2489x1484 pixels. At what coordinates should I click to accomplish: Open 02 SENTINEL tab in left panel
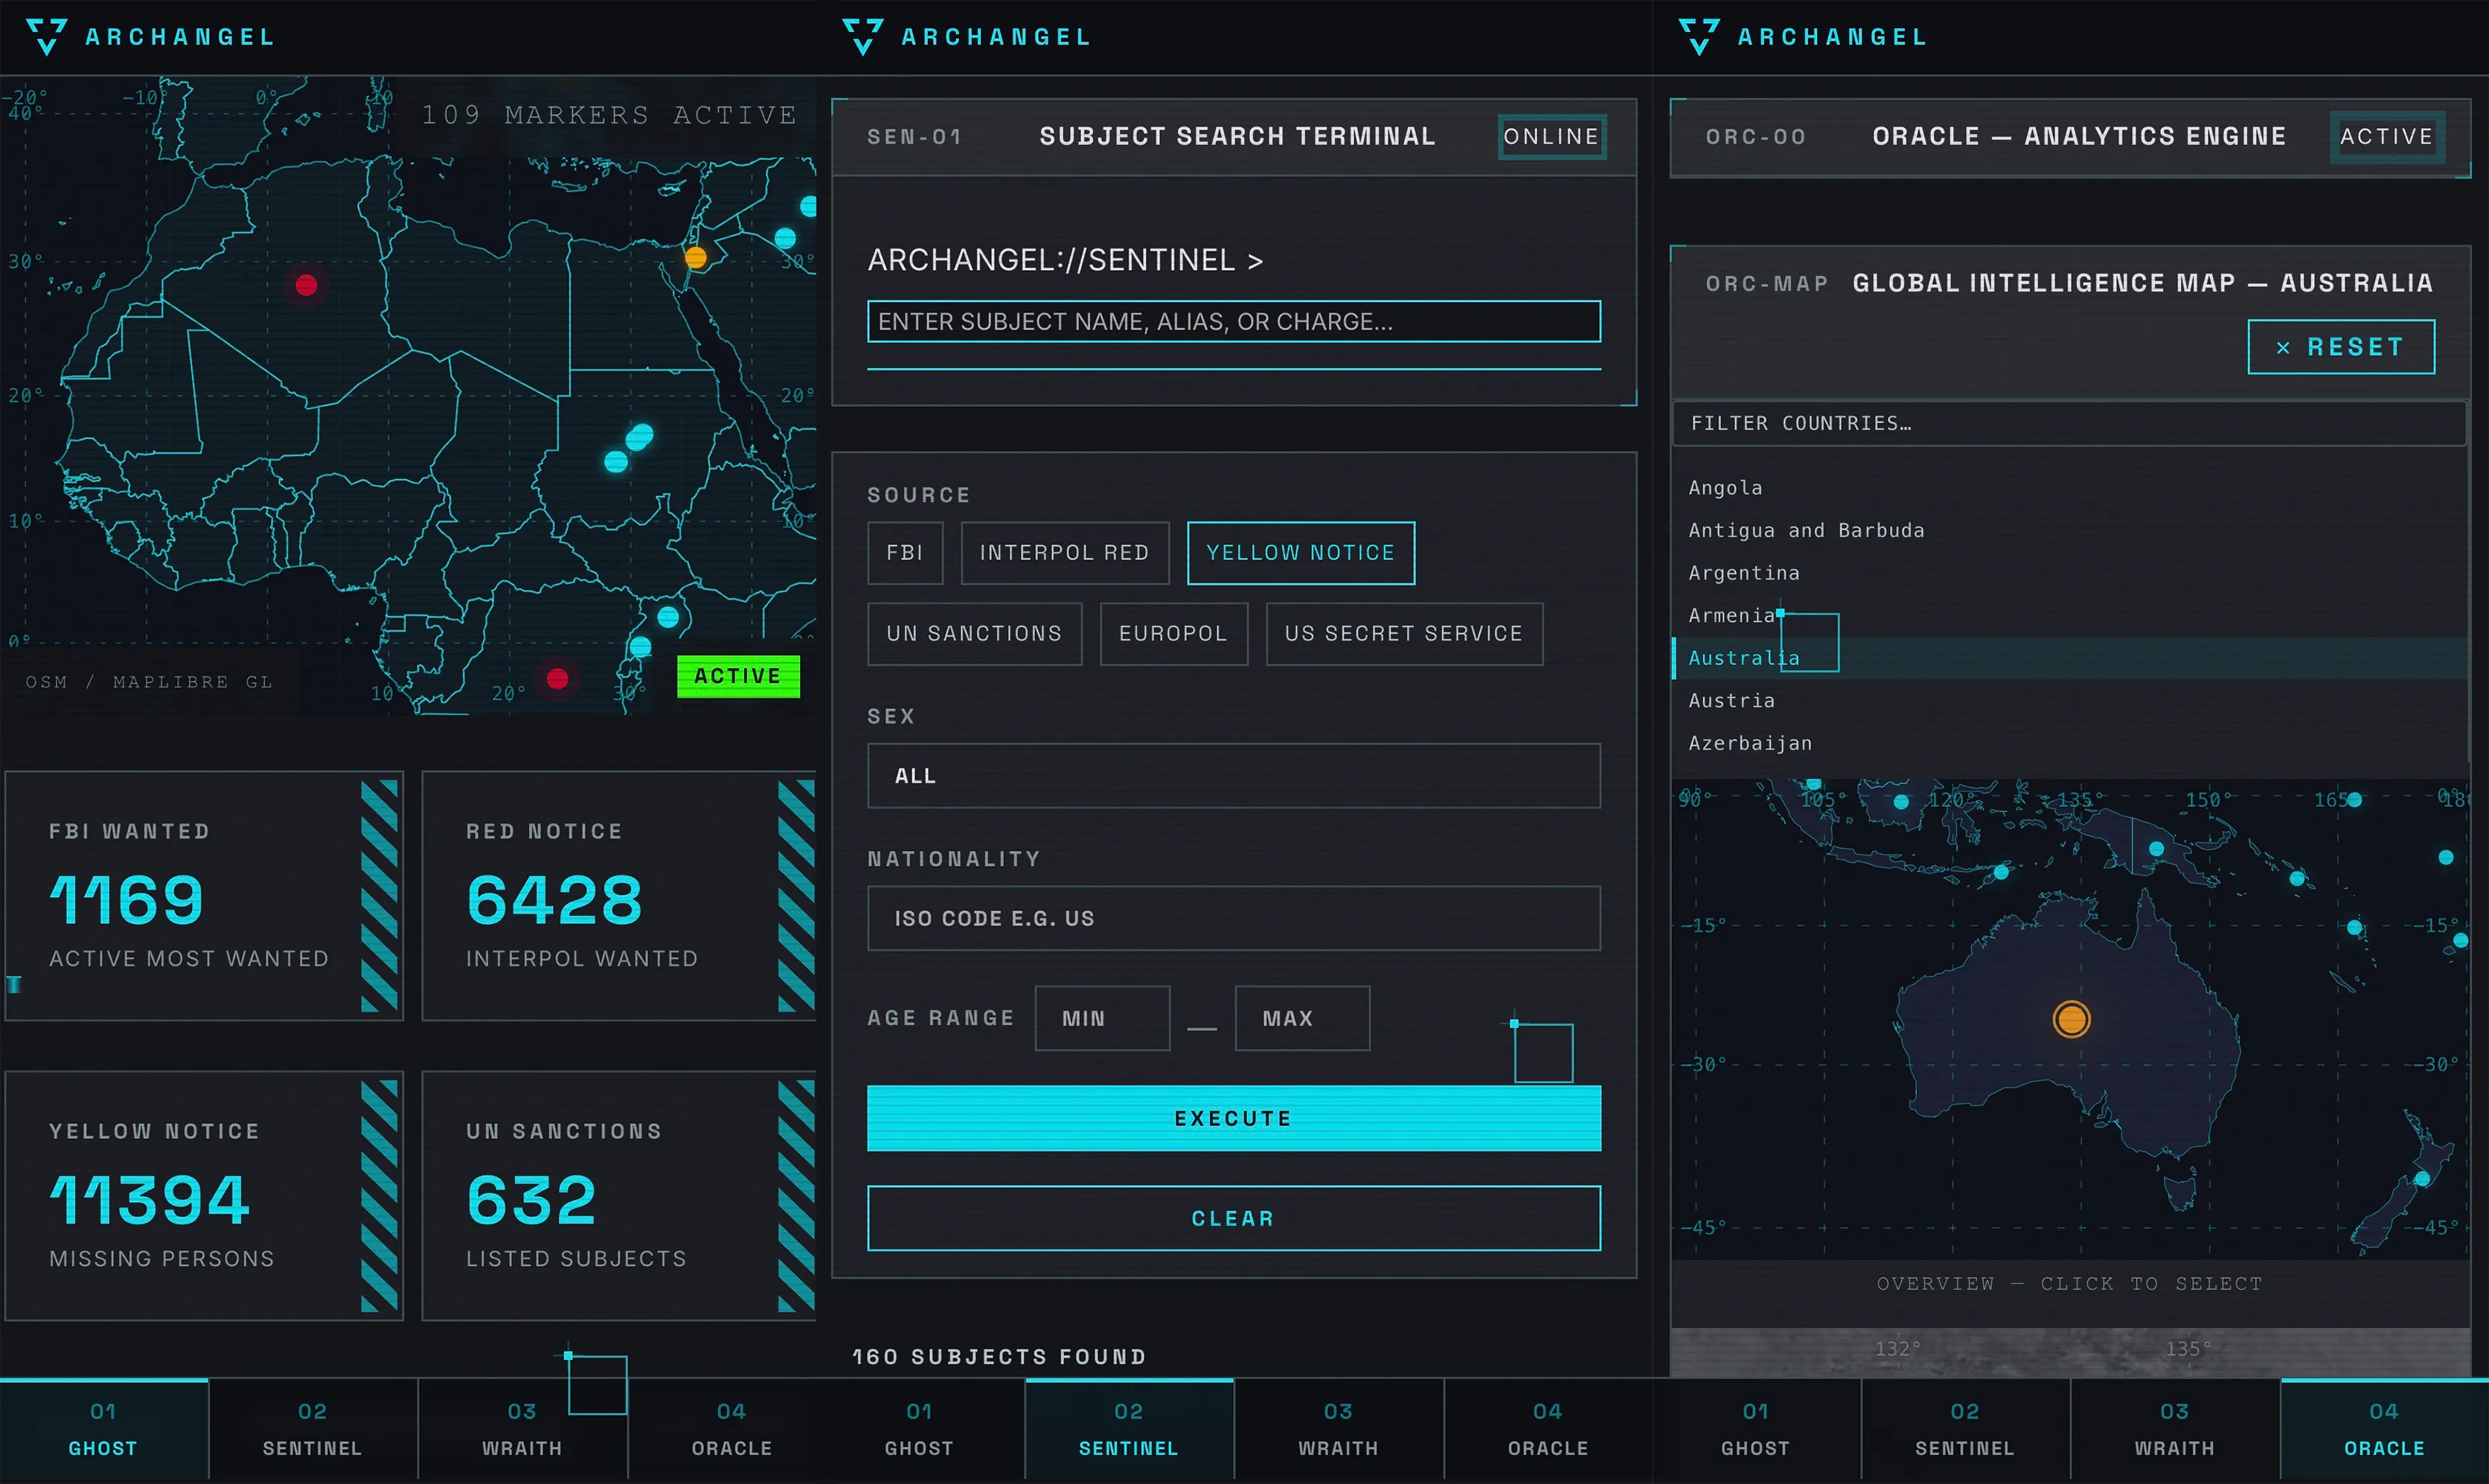click(313, 1430)
